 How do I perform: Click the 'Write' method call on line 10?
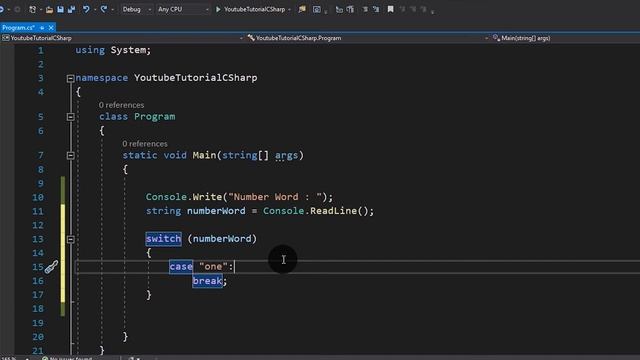point(207,197)
